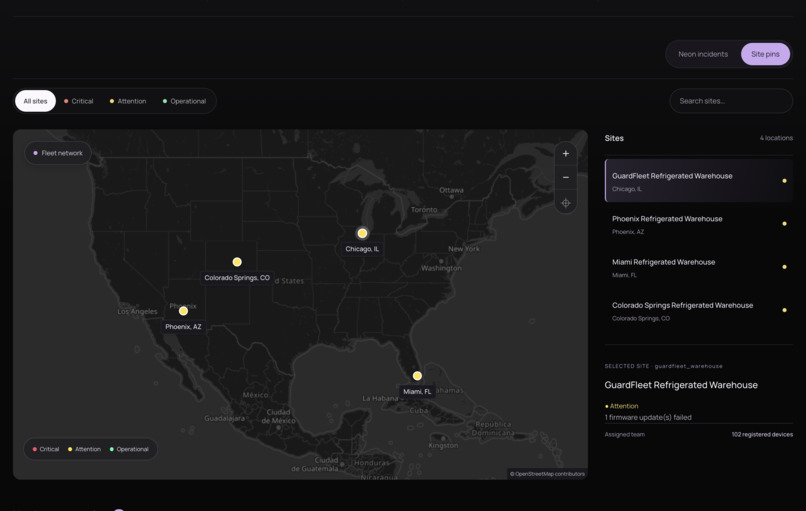Zoom out the map with minus button

point(565,178)
